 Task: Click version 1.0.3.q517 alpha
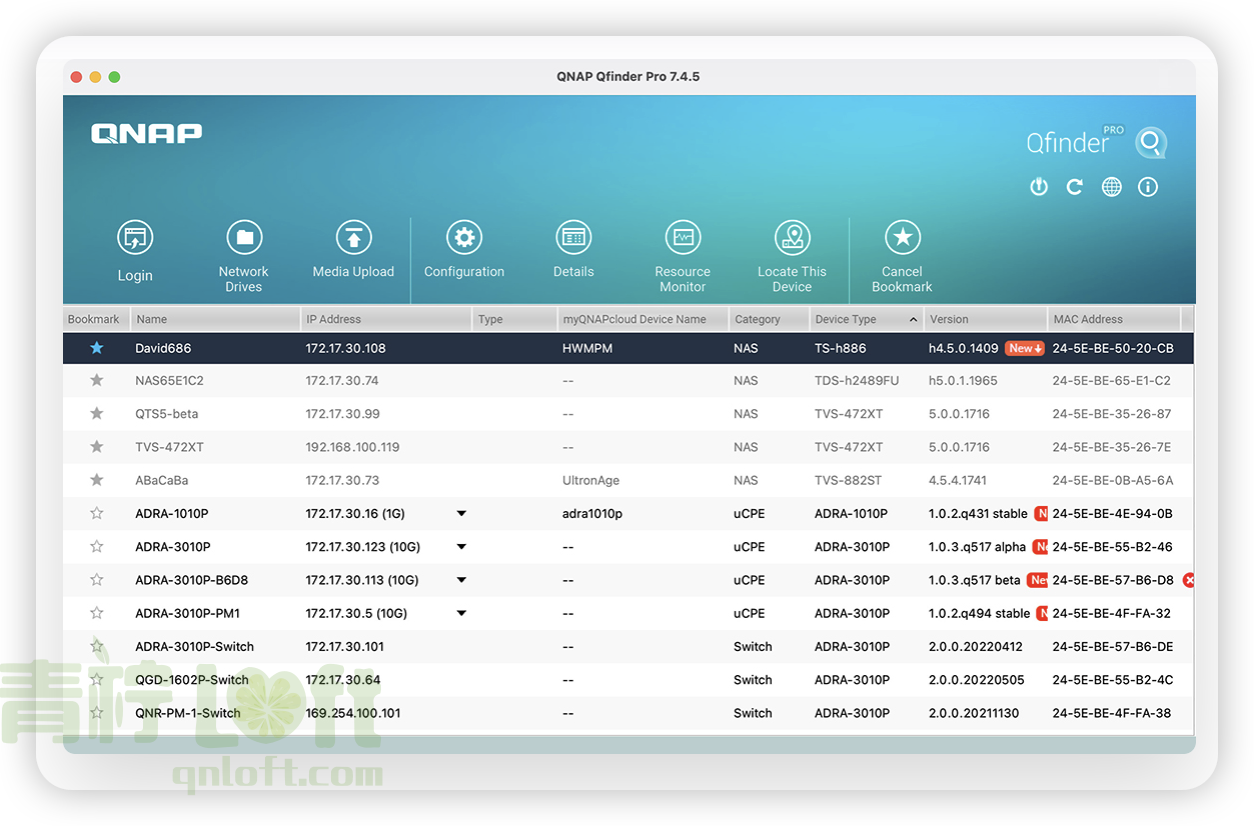click(x=978, y=547)
